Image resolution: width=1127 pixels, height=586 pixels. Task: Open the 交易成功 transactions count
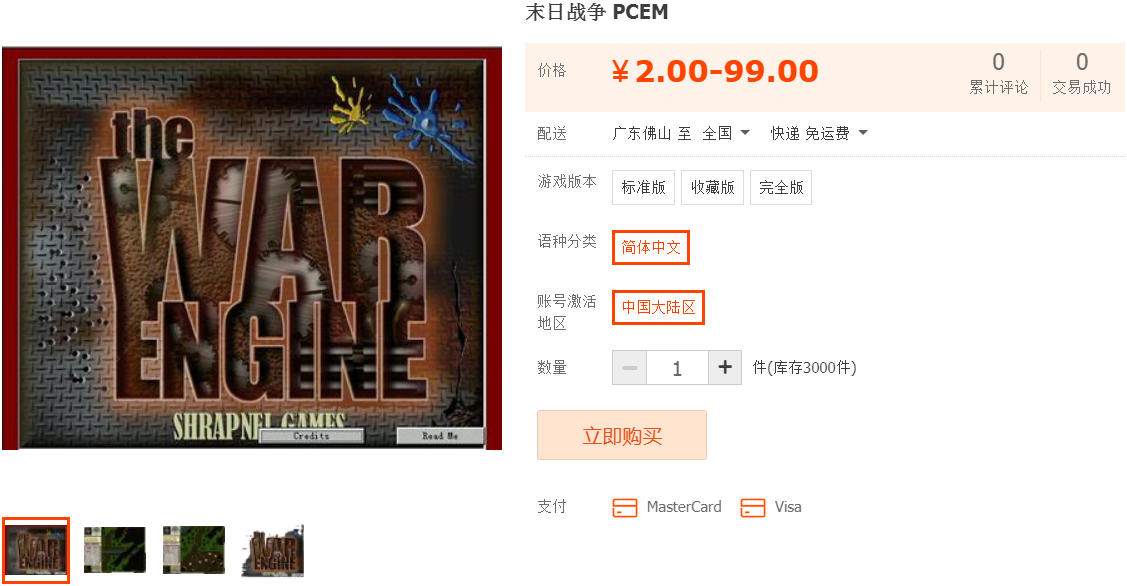(x=1082, y=73)
